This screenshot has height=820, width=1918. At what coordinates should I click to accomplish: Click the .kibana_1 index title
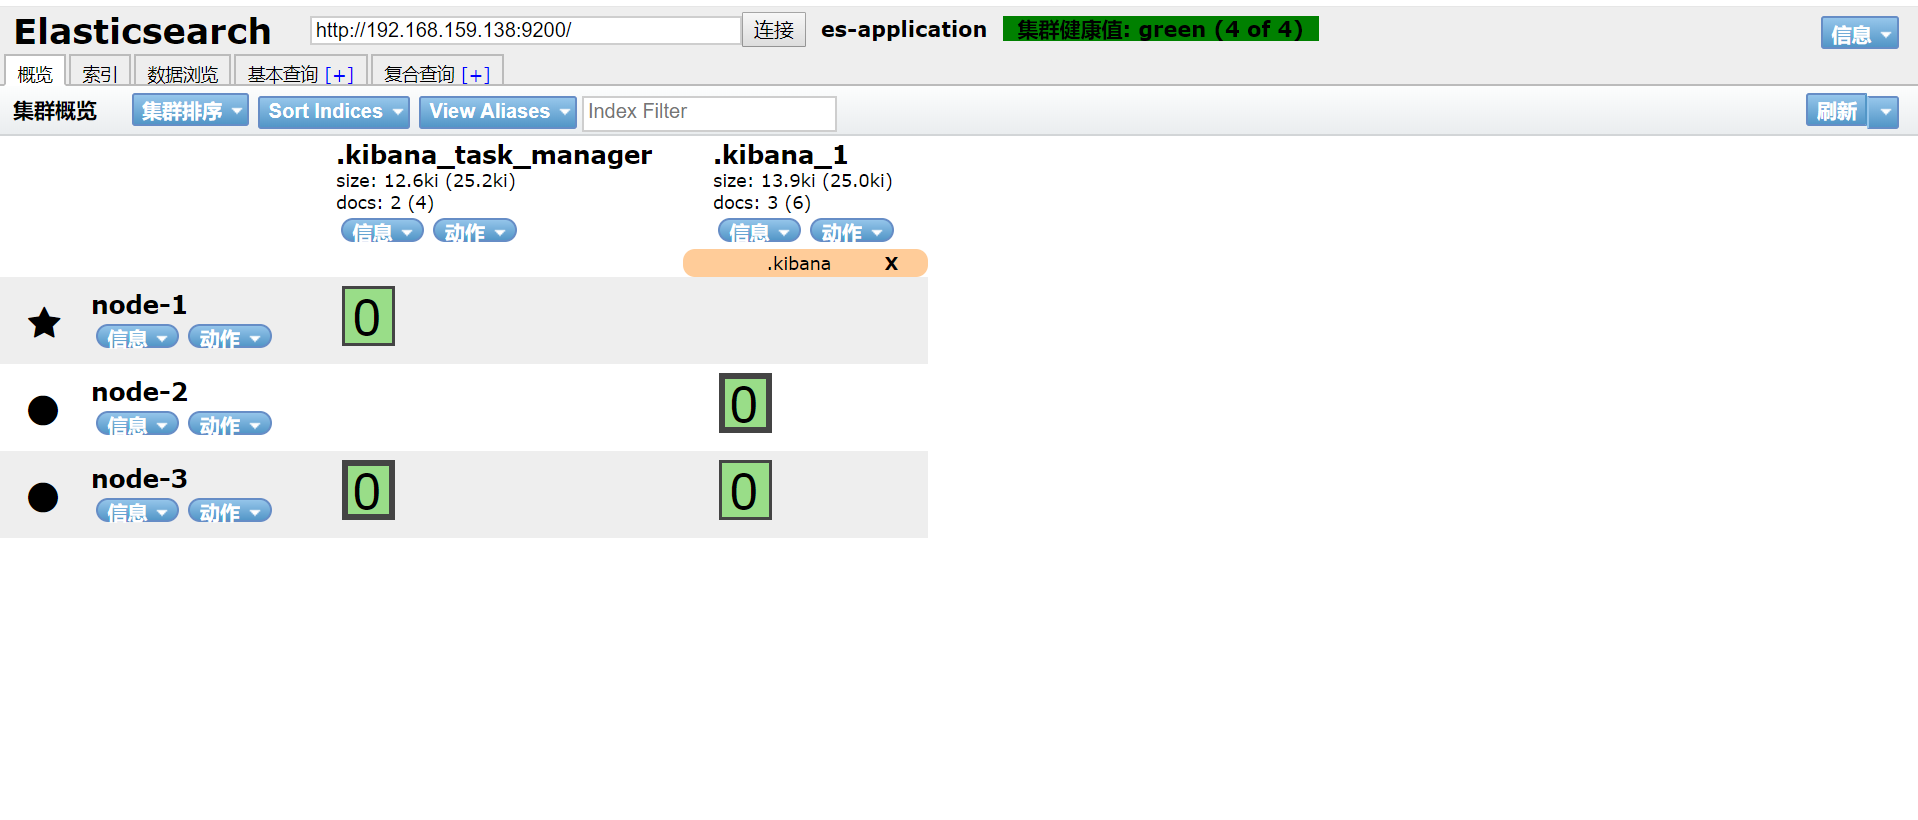pos(780,154)
